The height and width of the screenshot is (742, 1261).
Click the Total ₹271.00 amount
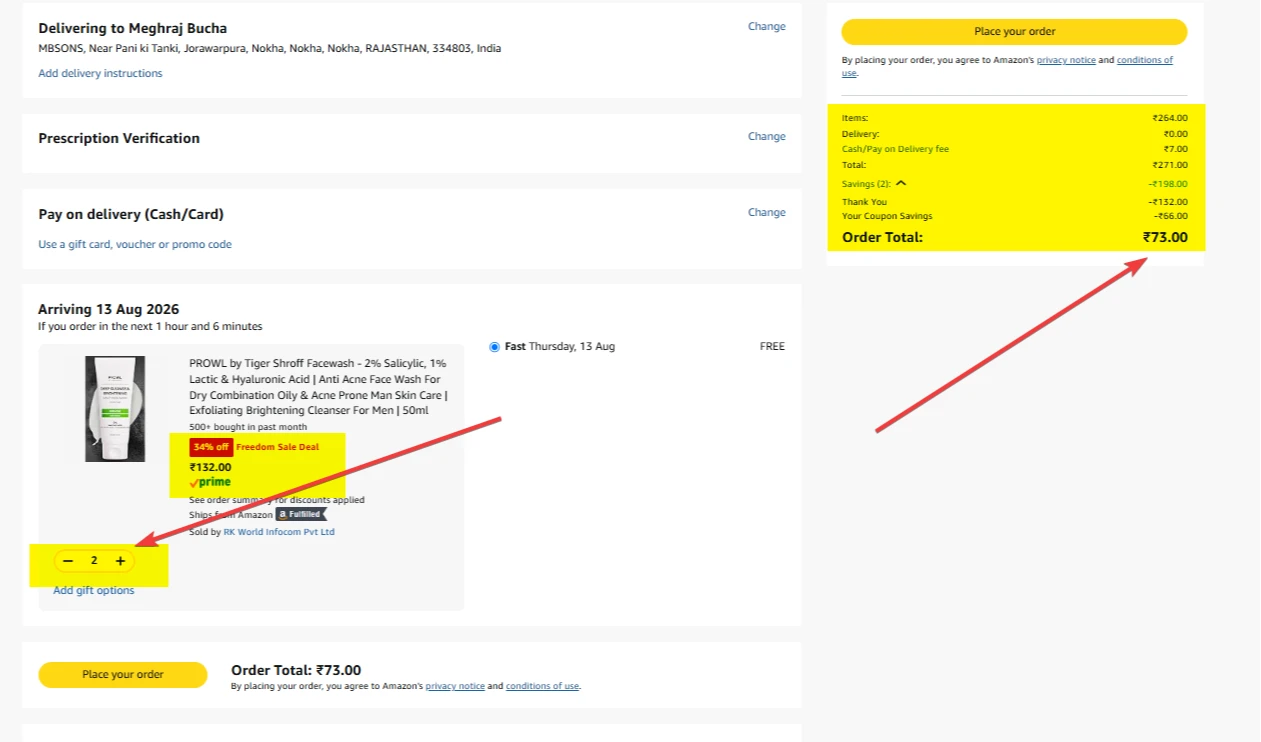coord(1170,165)
